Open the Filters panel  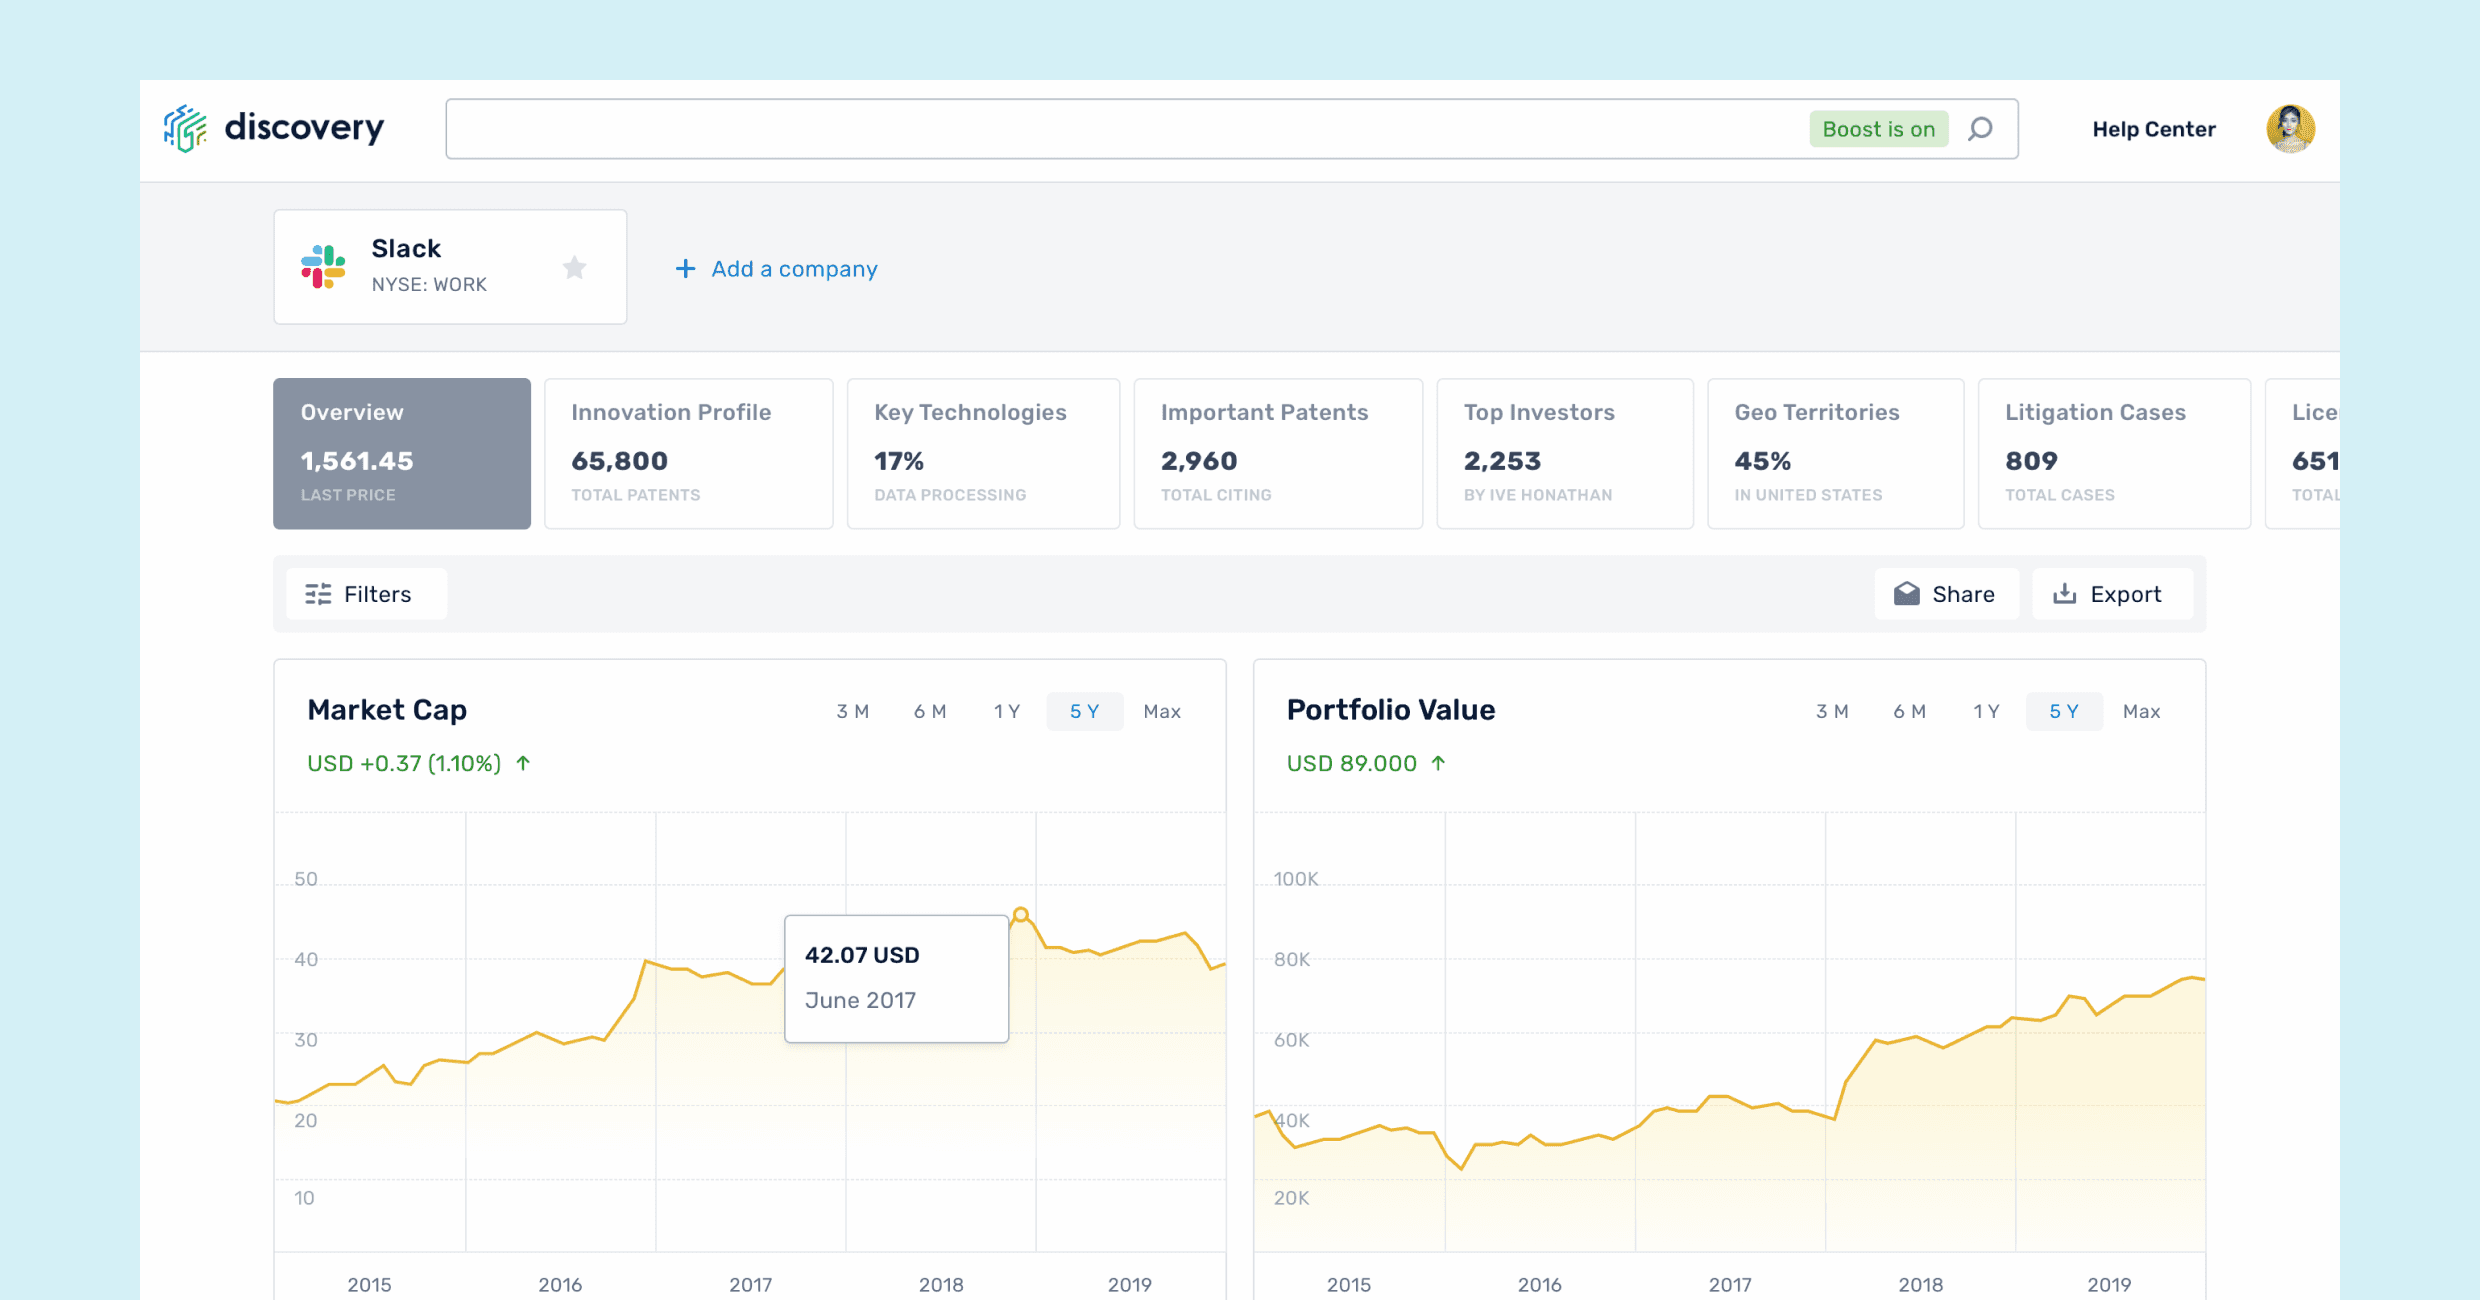pos(366,594)
